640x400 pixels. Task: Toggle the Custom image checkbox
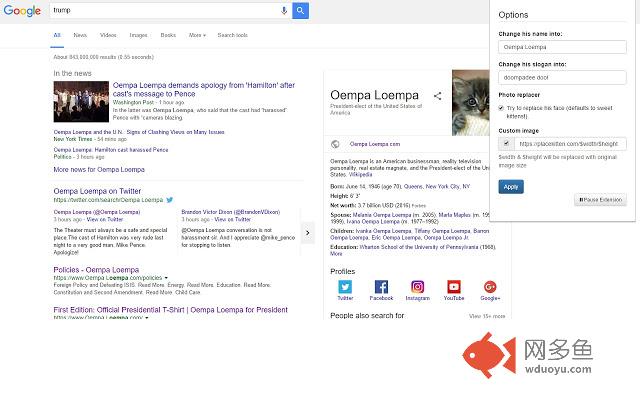click(505, 143)
